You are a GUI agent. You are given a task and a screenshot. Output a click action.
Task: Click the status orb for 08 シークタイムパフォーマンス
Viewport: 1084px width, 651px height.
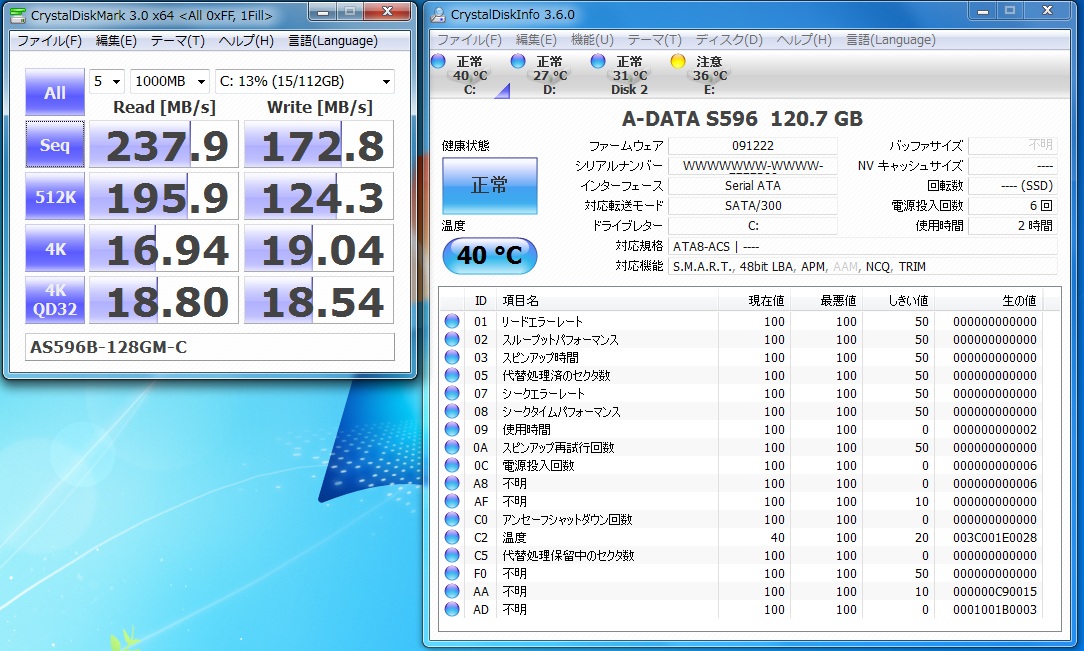[x=452, y=411]
